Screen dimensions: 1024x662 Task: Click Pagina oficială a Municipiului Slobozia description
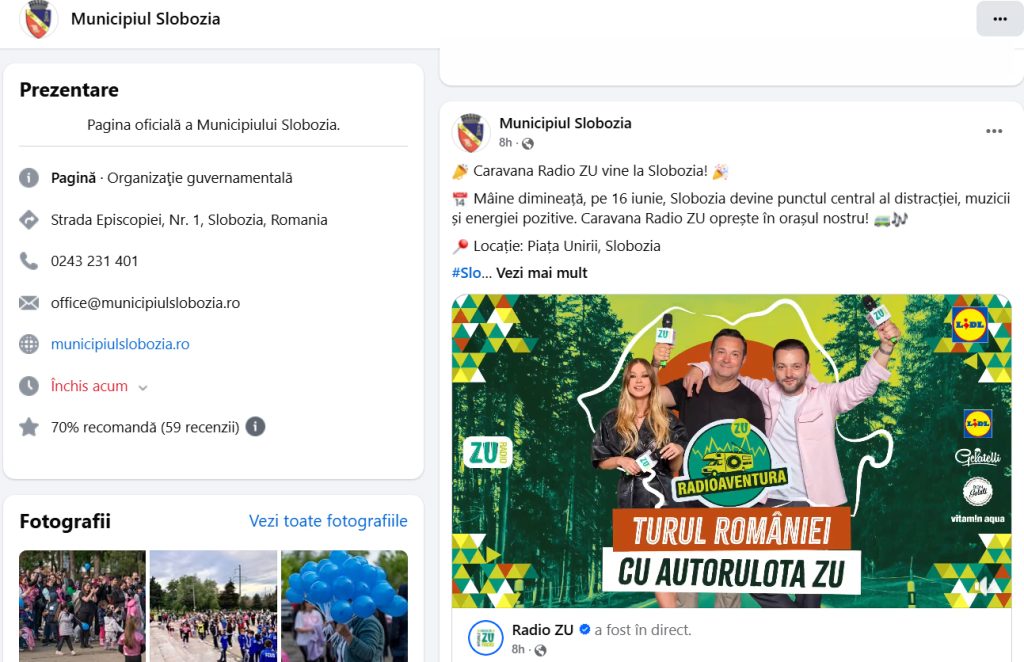[x=214, y=125]
